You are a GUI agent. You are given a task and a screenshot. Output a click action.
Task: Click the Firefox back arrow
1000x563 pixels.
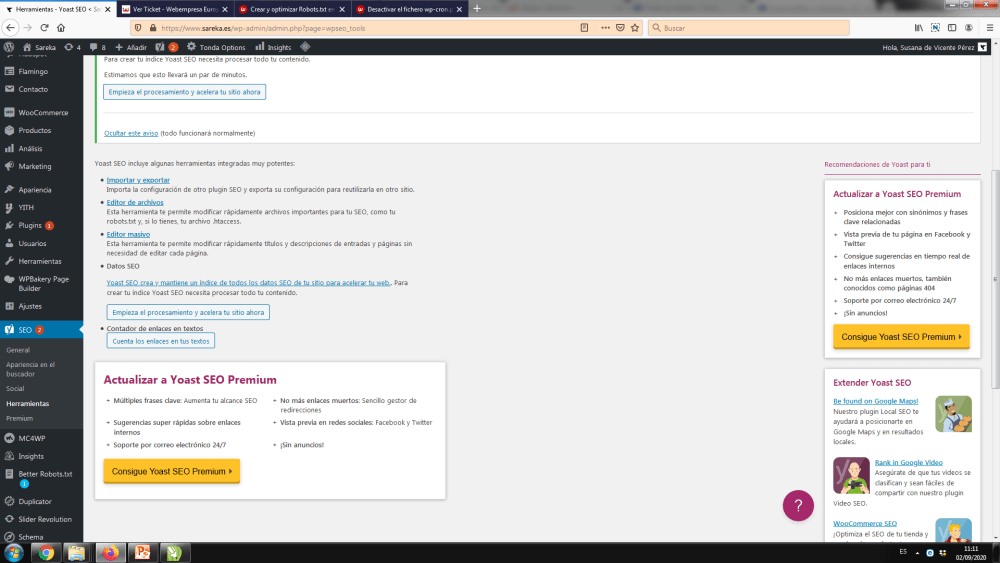coord(10,28)
